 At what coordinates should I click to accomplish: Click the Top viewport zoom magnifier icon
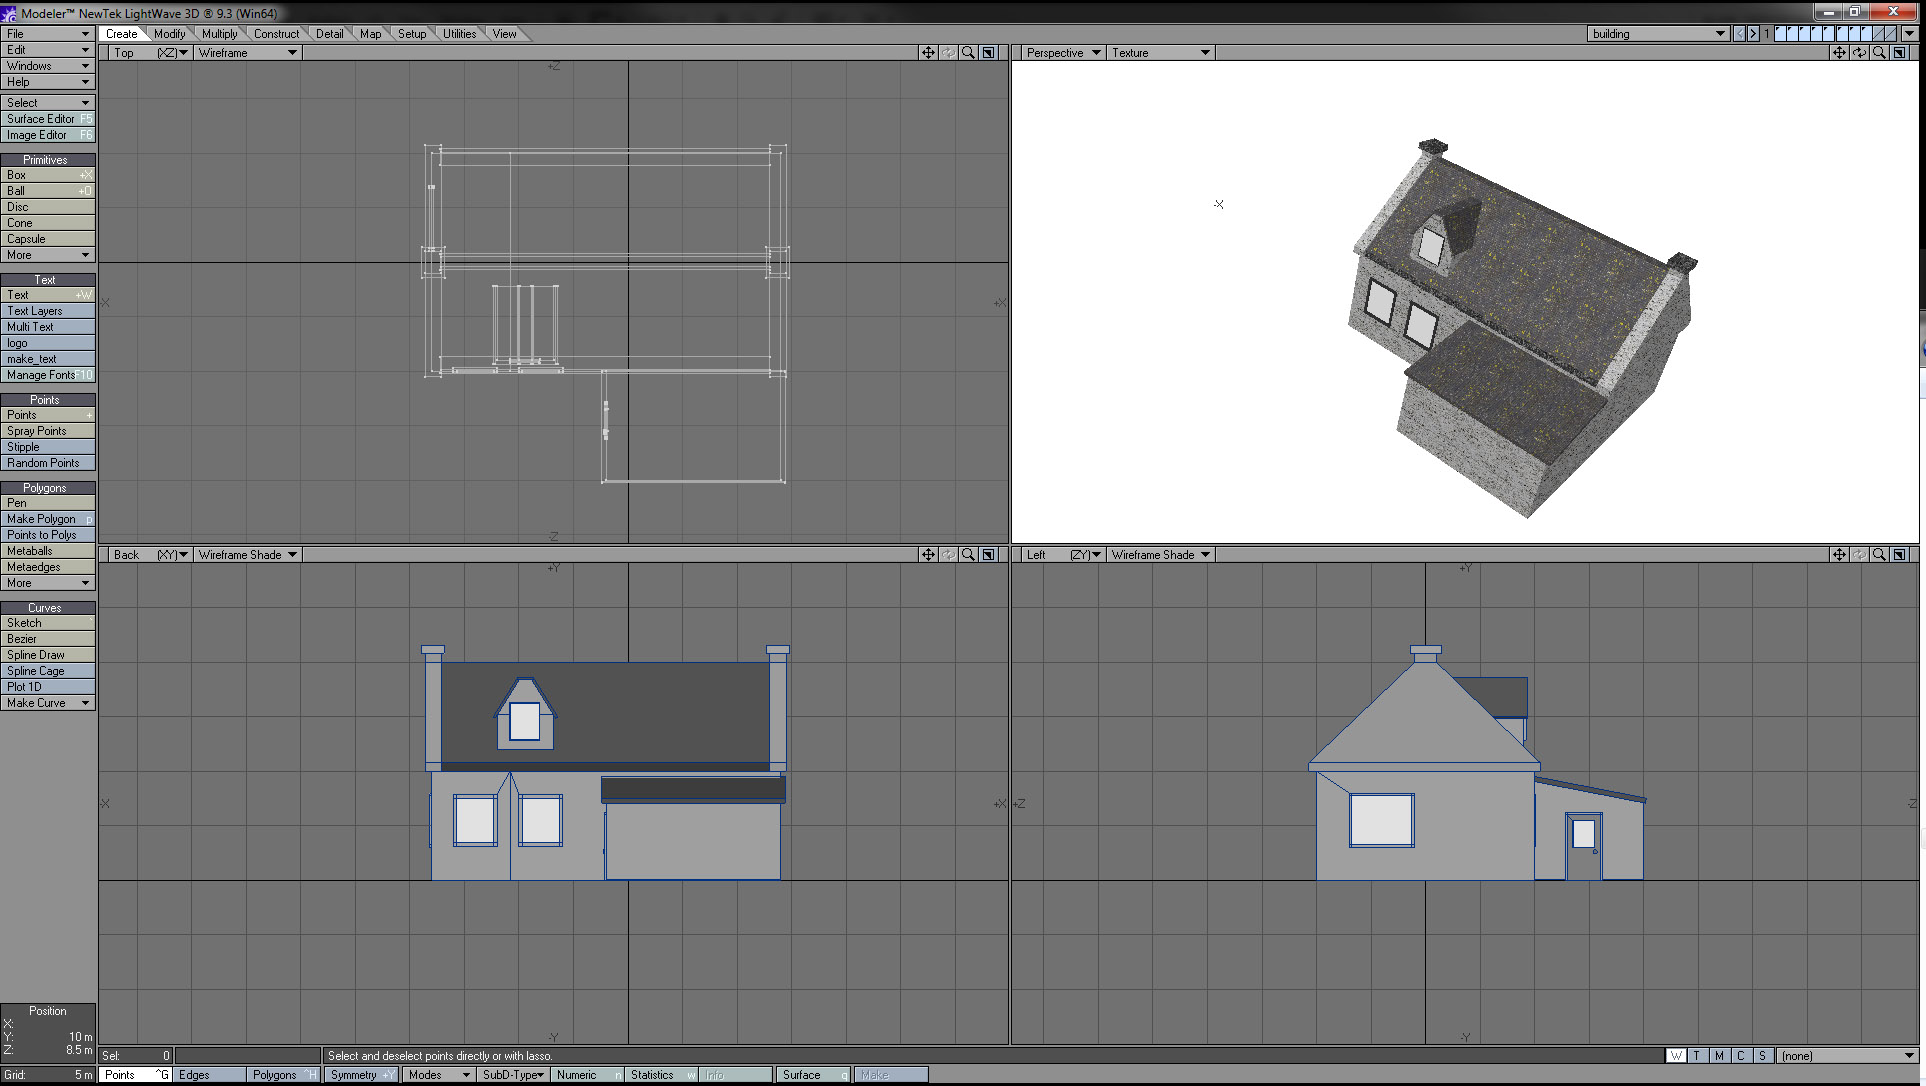click(x=968, y=53)
